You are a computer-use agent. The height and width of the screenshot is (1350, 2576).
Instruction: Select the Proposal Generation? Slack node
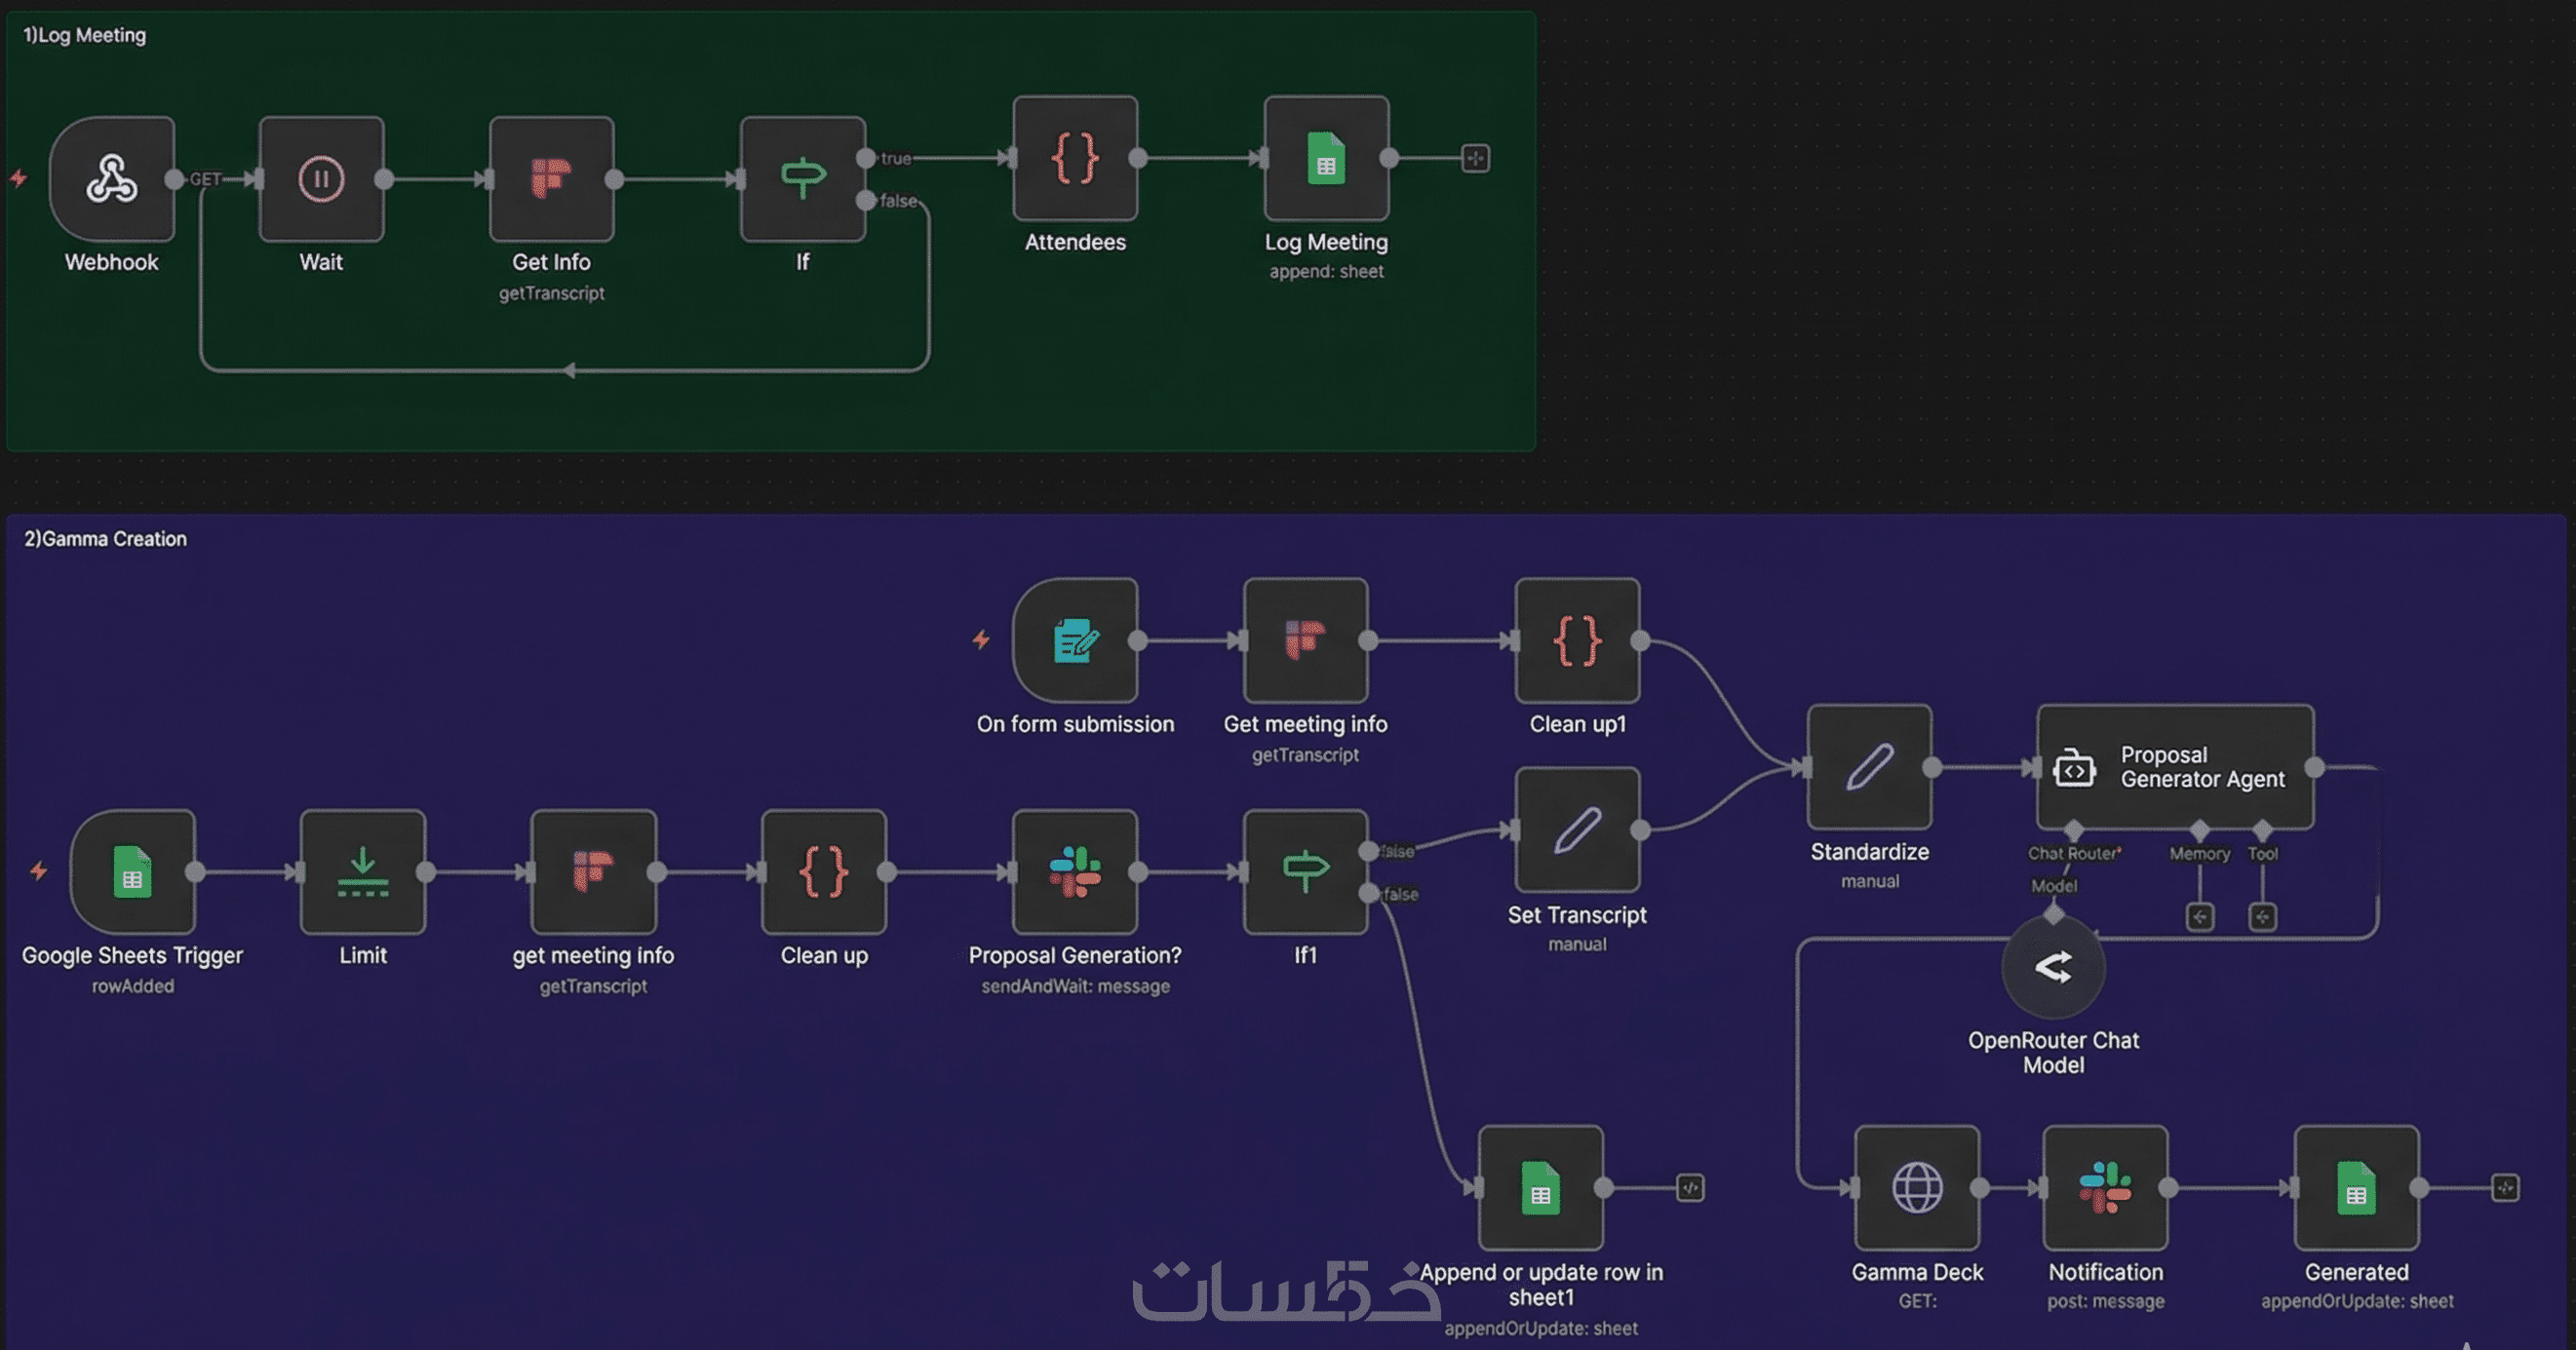(x=1075, y=872)
